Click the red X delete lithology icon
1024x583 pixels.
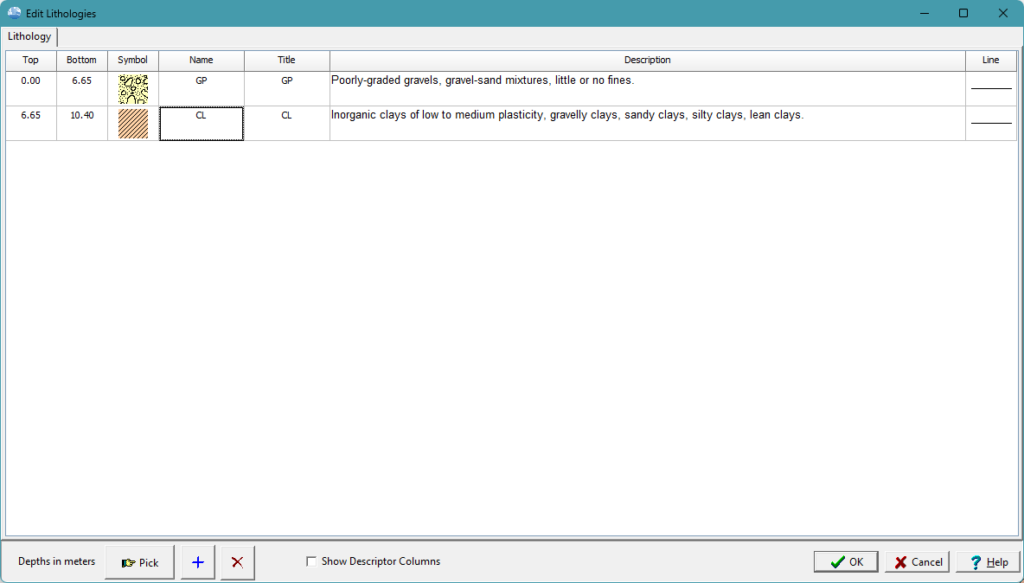pos(237,562)
